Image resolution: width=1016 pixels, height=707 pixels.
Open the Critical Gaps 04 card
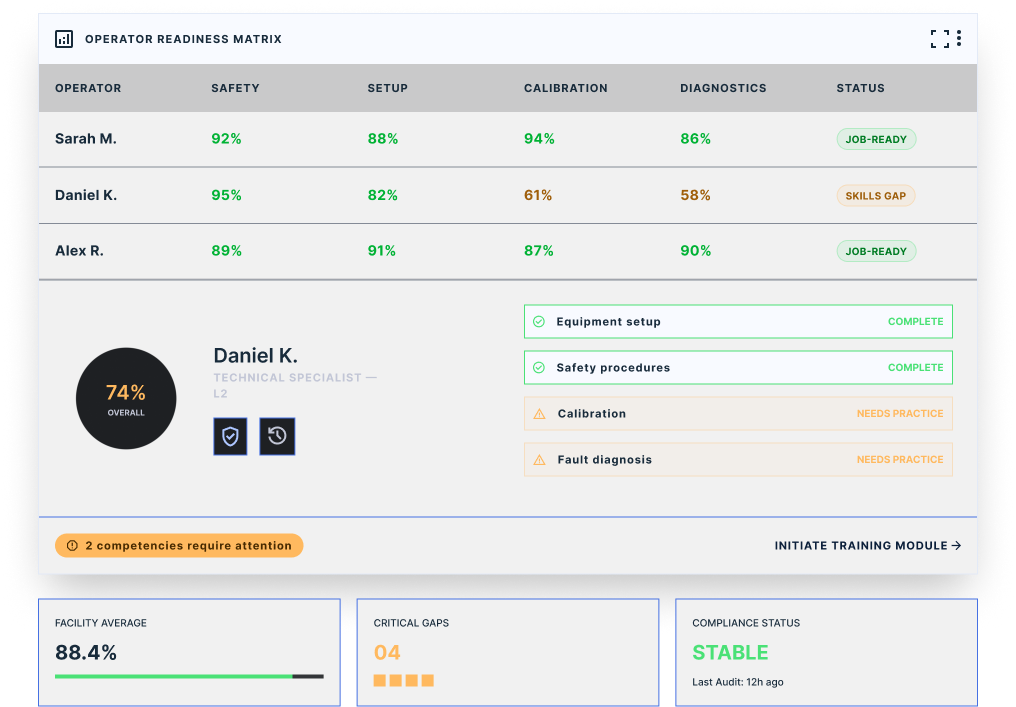508,653
